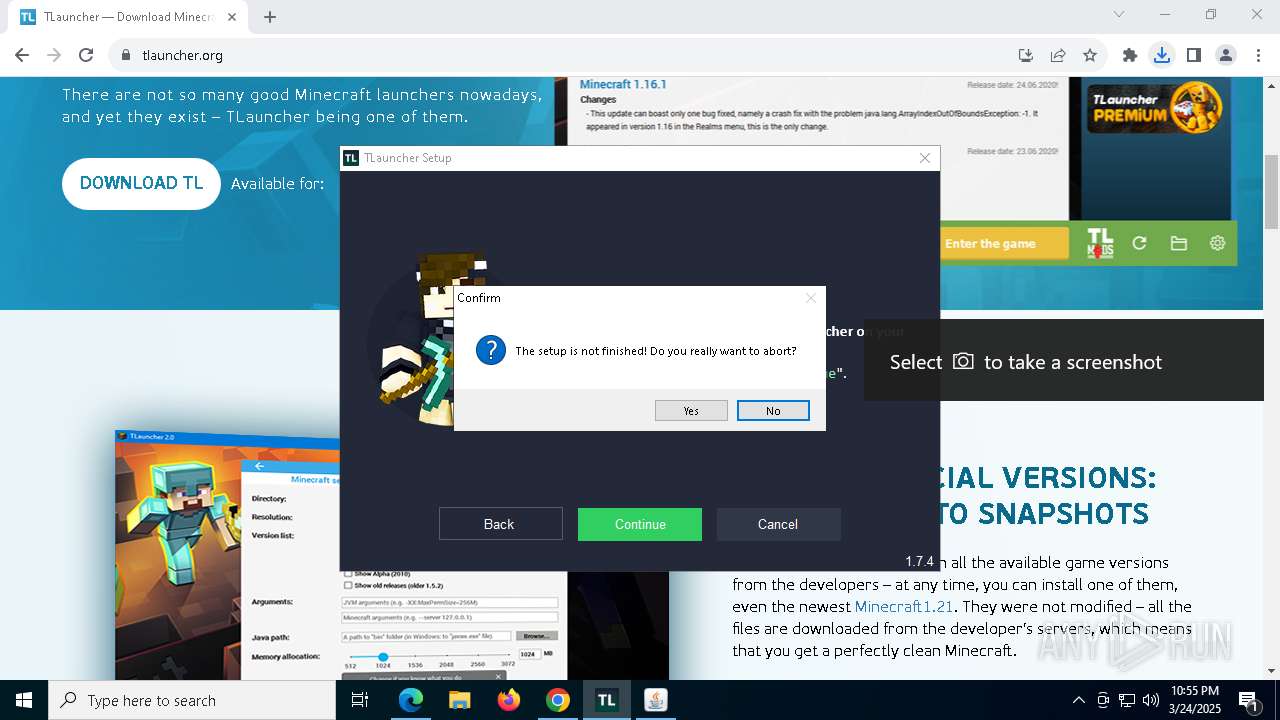Open File Explorer from taskbar
Image resolution: width=1280 pixels, height=720 pixels.
(x=459, y=700)
